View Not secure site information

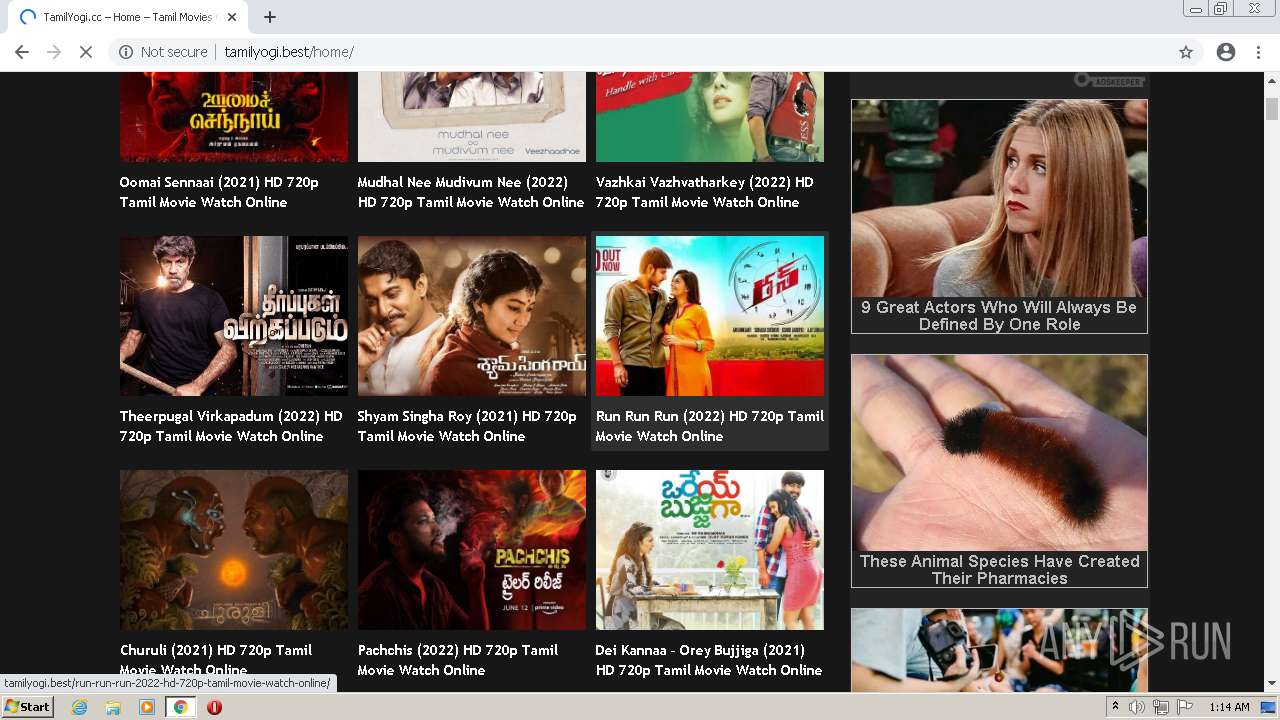pos(163,52)
